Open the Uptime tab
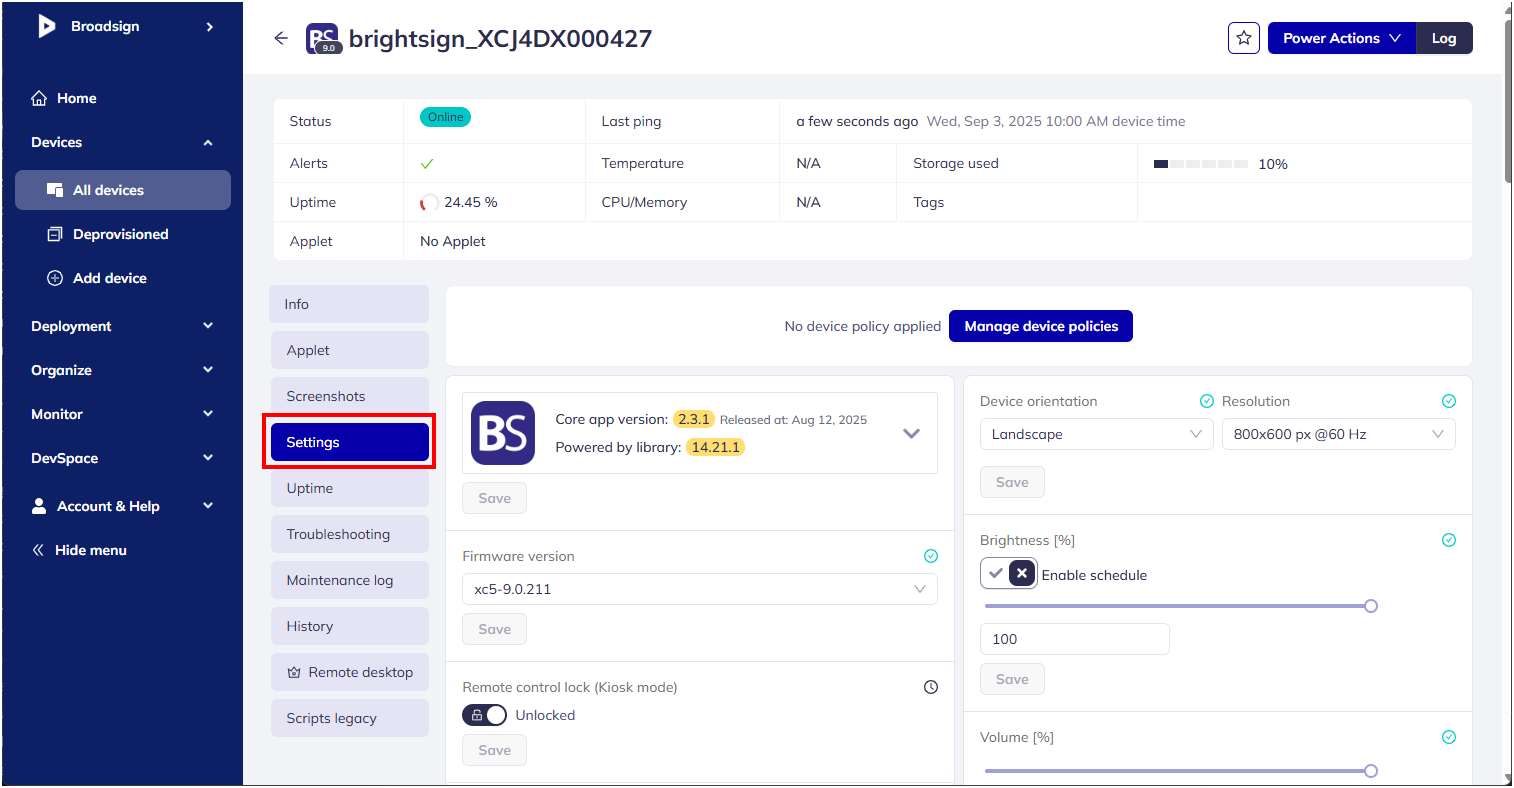1514x788 pixels. 350,488
